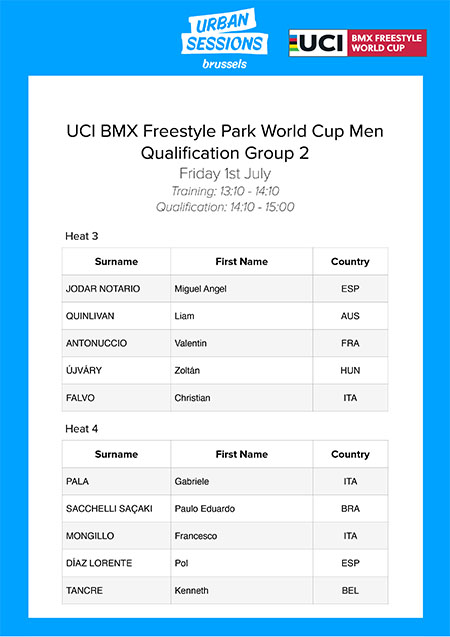Click the UCI BMX Freestyle World Cup logo

tap(357, 43)
